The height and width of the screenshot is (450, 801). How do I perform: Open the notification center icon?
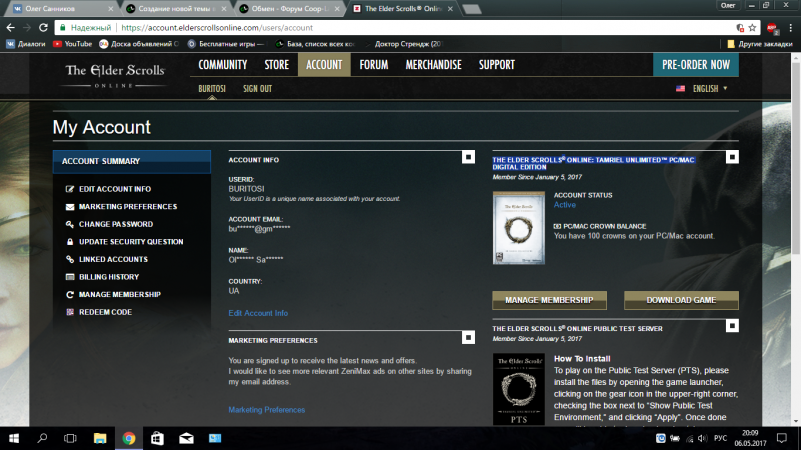point(782,438)
